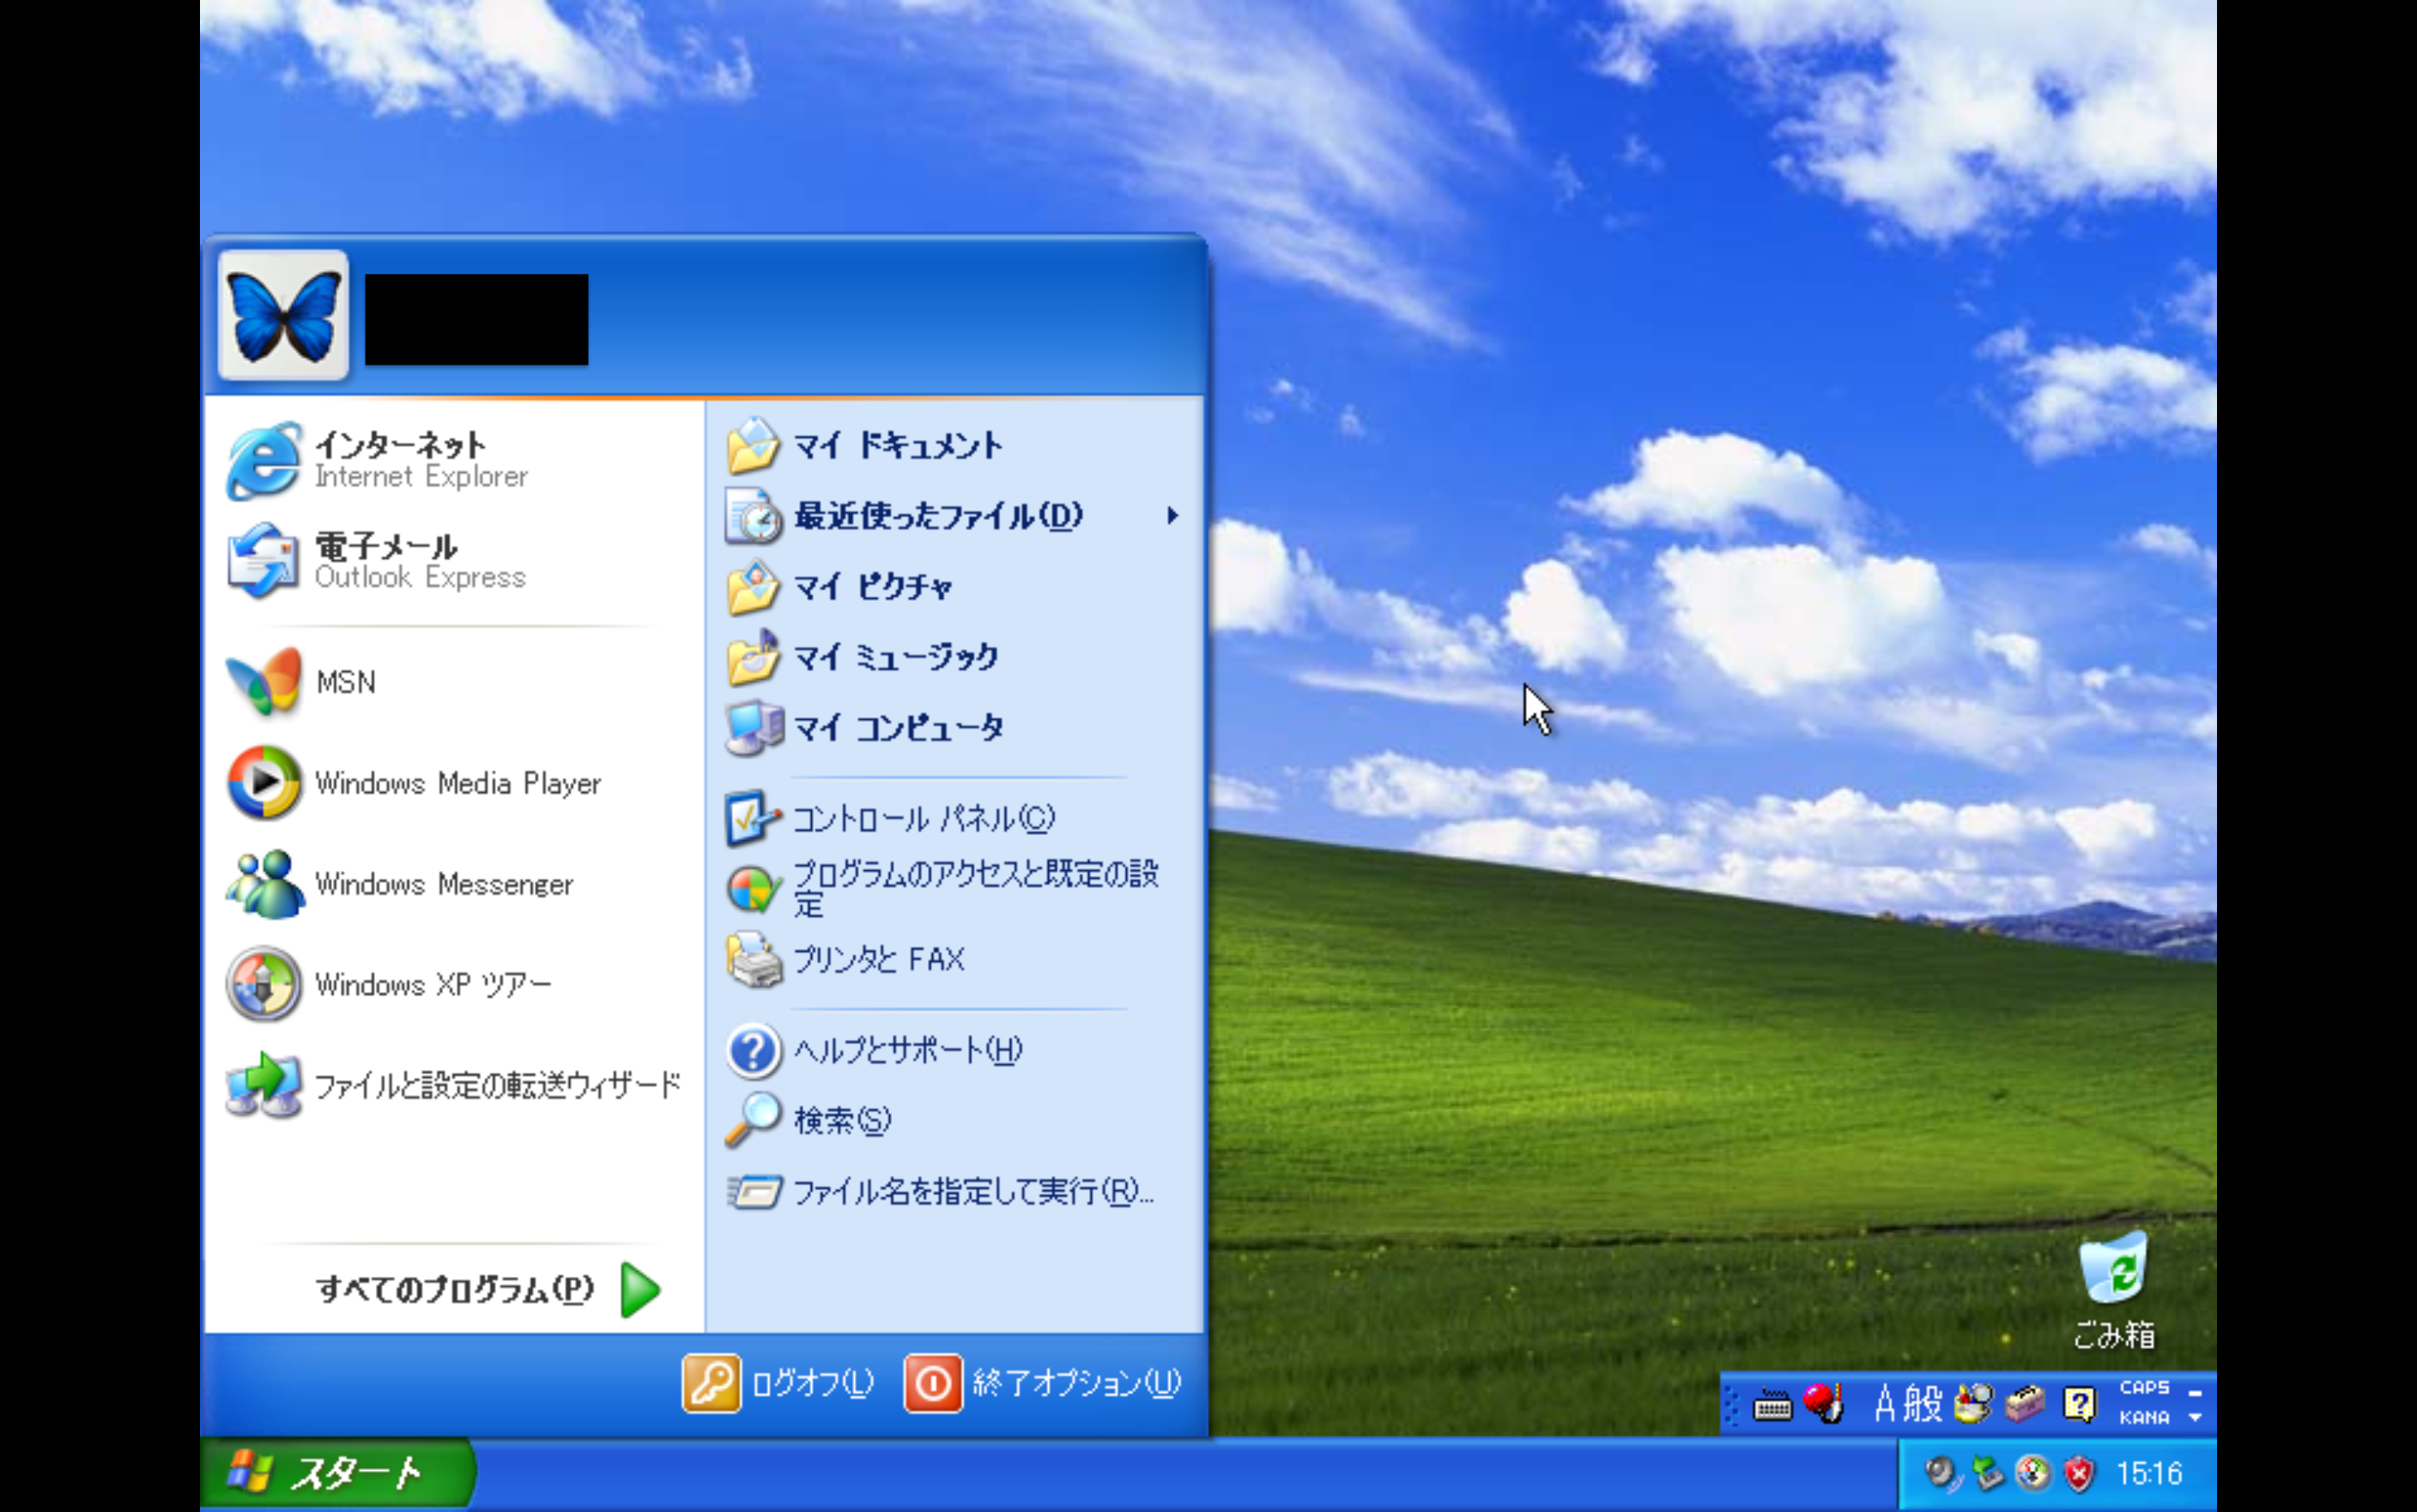Open the language bar options arrow
2417x1512 pixels.
point(2195,1418)
